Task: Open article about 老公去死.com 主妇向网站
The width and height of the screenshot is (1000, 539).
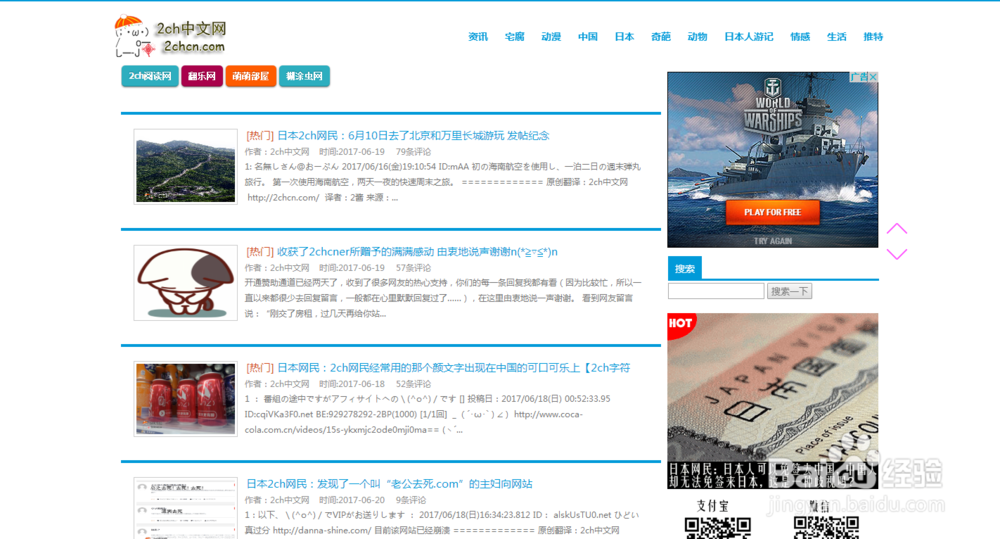Action: (389, 484)
